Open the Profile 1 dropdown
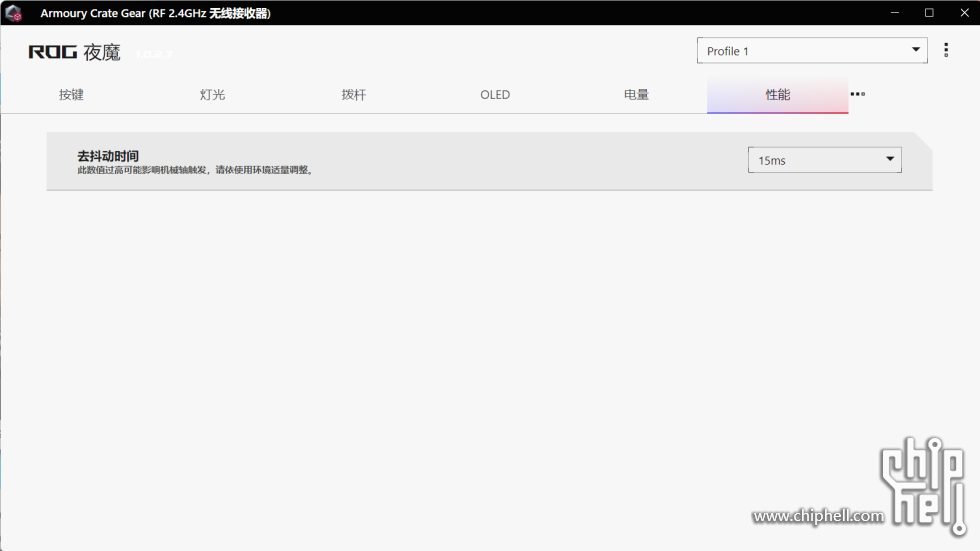 812,51
